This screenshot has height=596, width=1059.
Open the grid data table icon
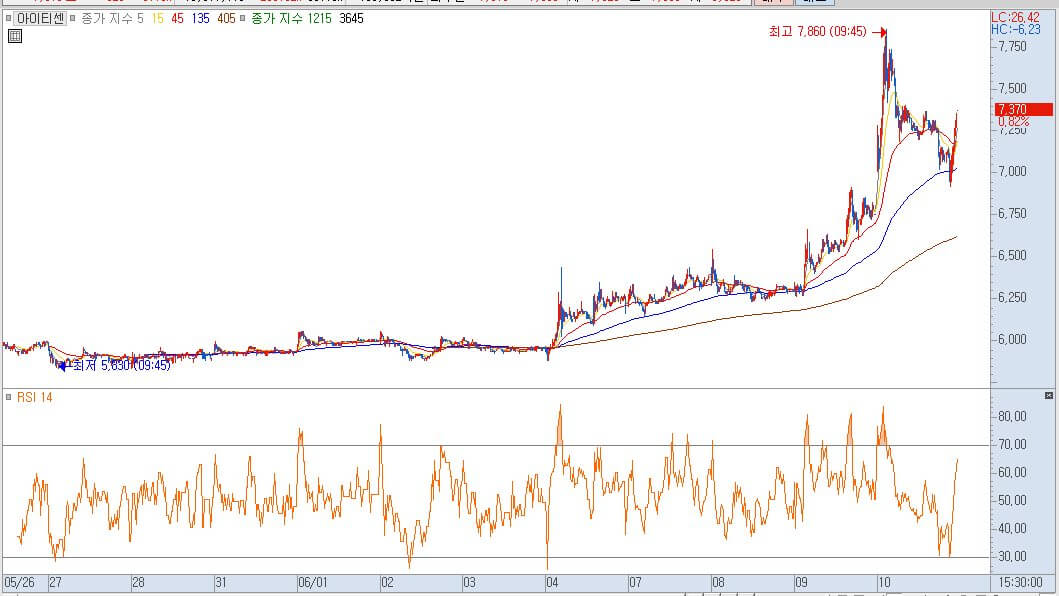15,36
